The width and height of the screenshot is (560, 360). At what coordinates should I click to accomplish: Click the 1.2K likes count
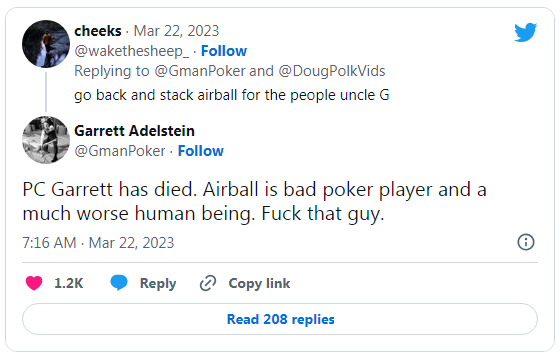pyautogui.click(x=69, y=283)
